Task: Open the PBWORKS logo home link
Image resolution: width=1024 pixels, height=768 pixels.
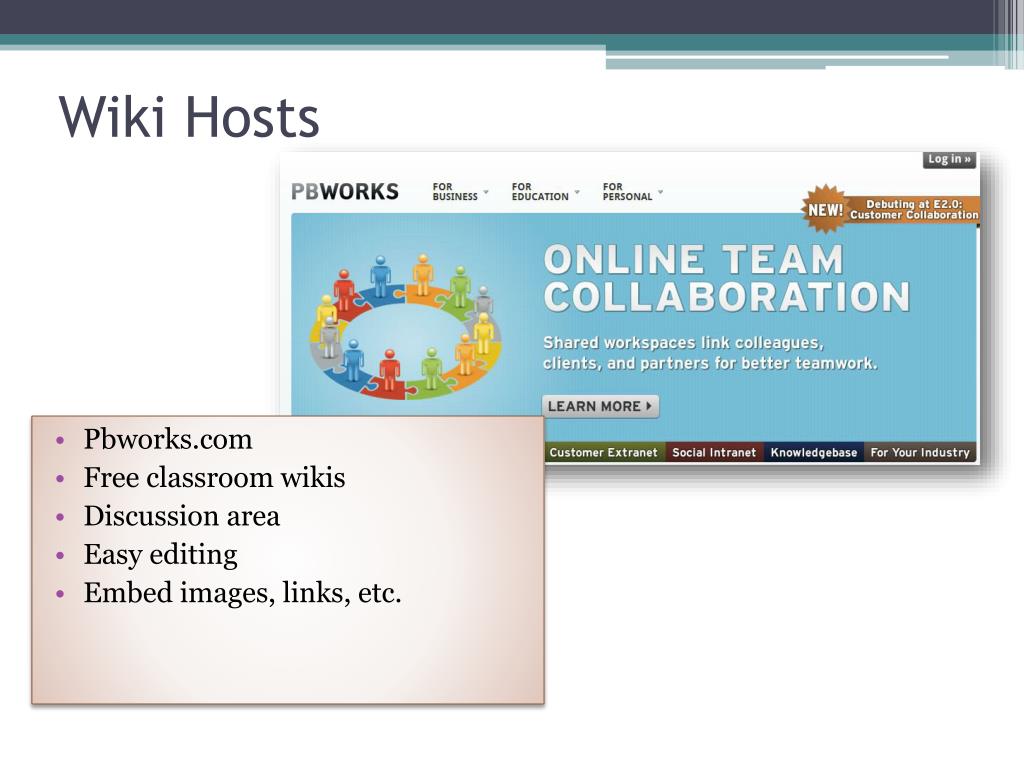Action: pos(345,192)
